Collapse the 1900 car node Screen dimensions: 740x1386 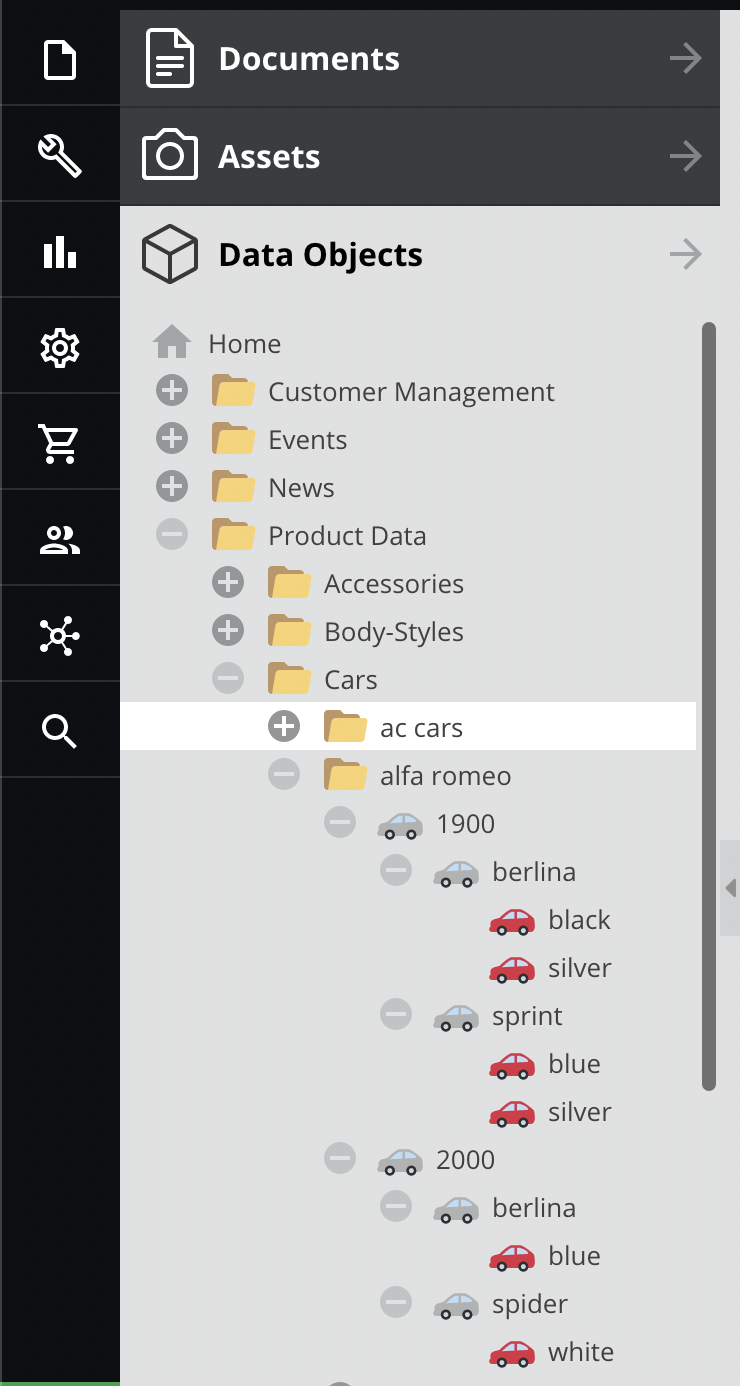(x=340, y=823)
